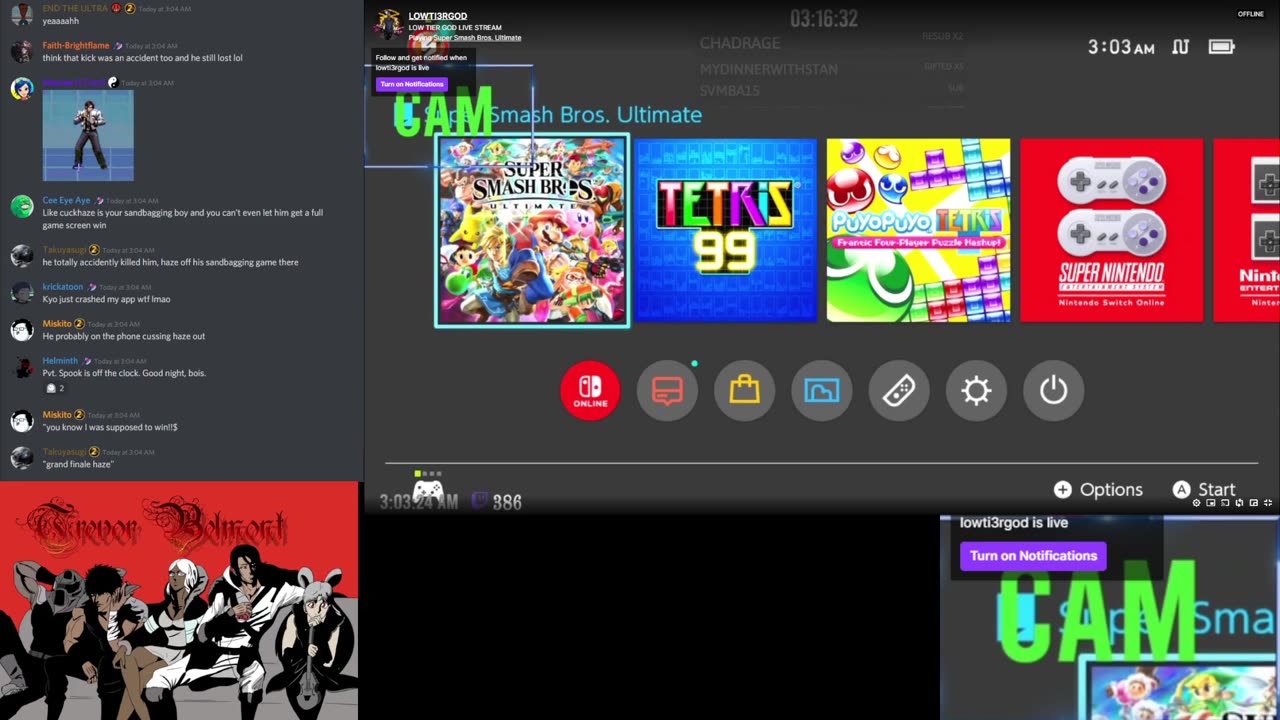This screenshot has width=1280, height=720.
Task: Click the green Cee Eye Aye avatar
Action: pyautogui.click(x=21, y=206)
